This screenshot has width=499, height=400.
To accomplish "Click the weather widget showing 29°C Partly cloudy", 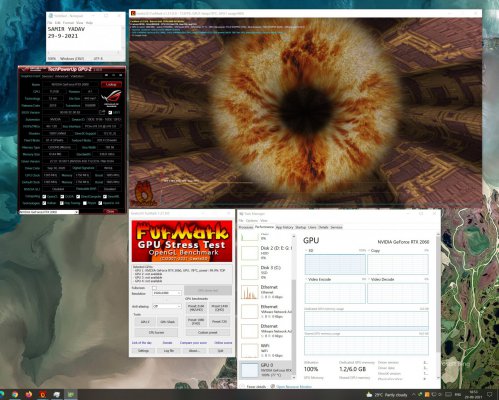I will [x=387, y=395].
